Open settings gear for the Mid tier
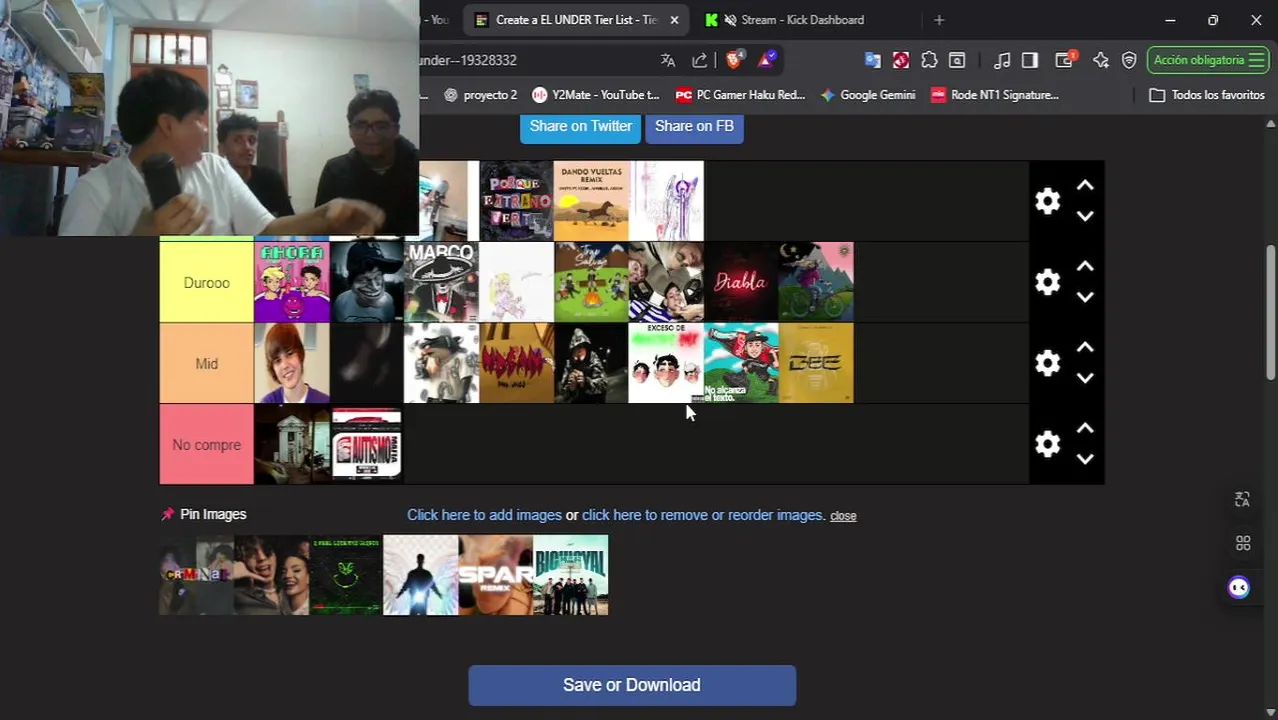 pos(1047,363)
